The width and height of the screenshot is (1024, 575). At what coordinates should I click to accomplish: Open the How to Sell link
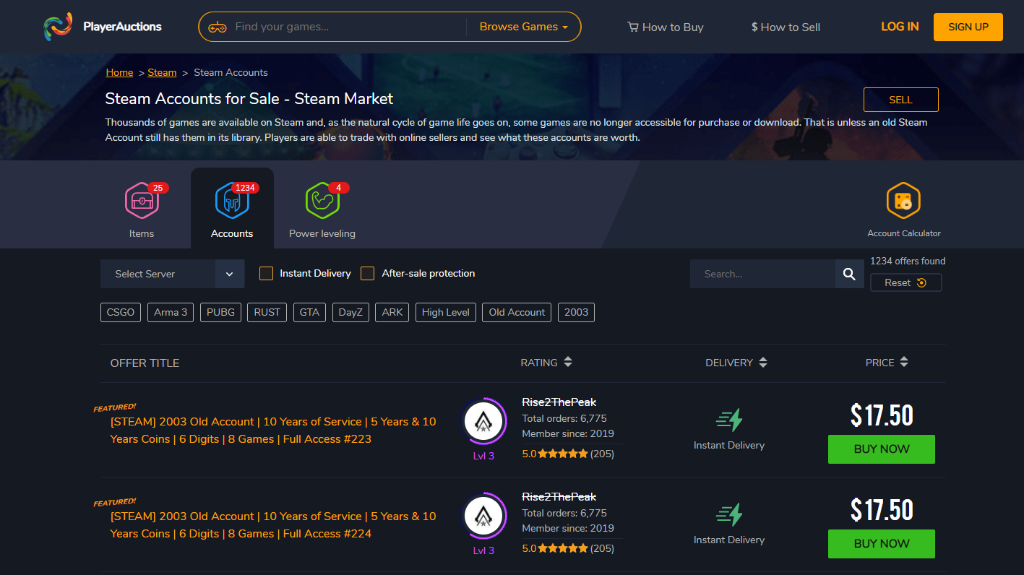786,27
